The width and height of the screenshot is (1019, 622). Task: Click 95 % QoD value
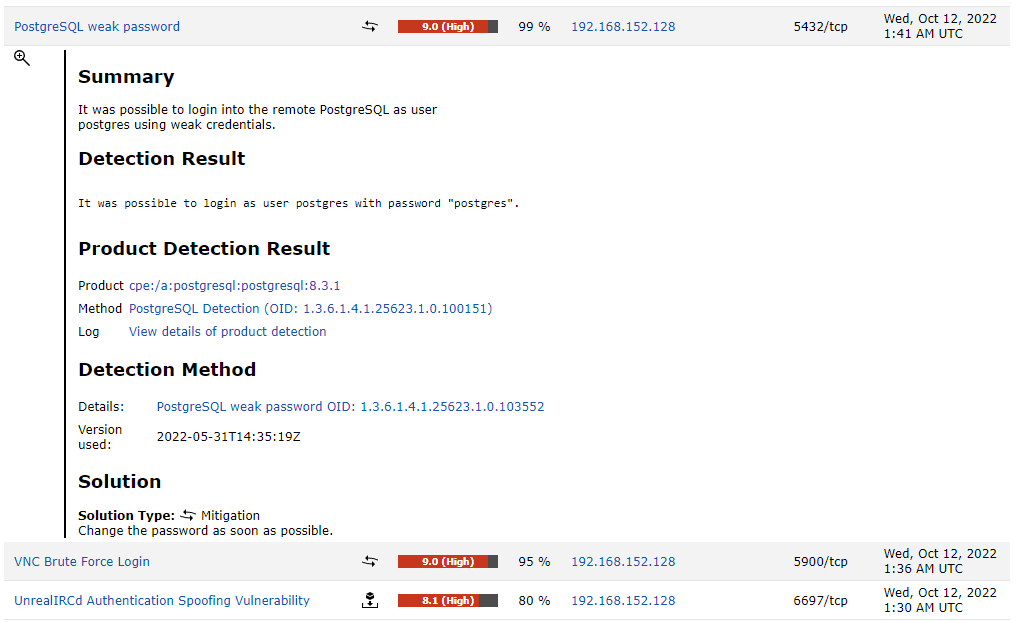534,562
